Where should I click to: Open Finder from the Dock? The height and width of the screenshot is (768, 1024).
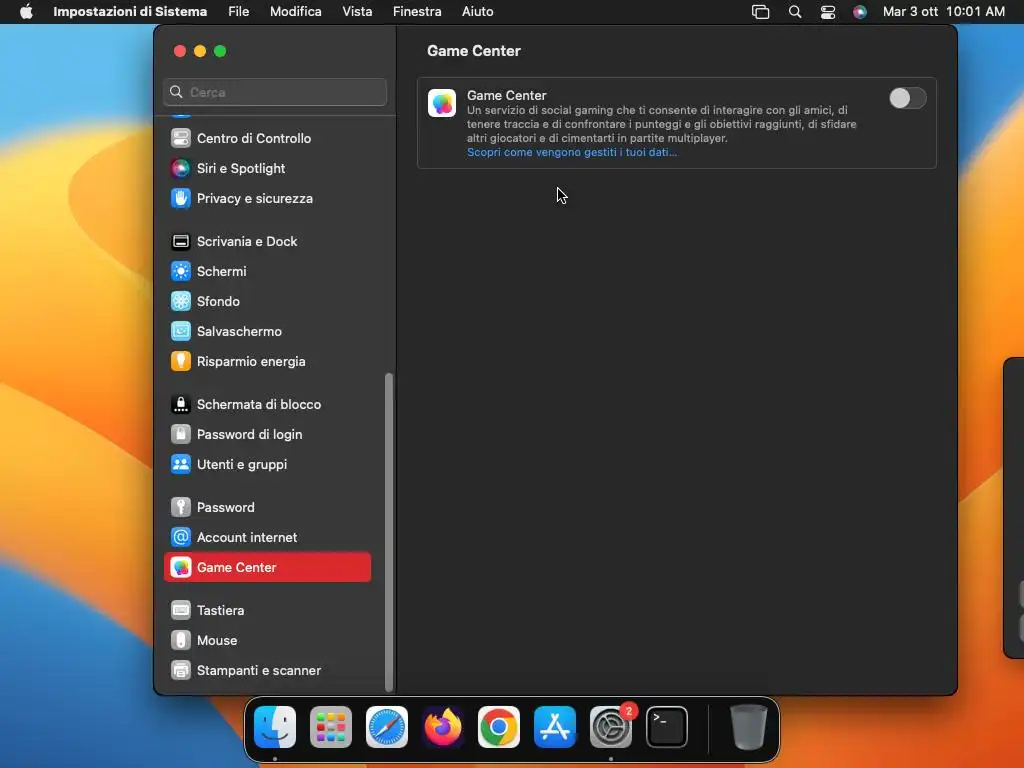tap(275, 727)
